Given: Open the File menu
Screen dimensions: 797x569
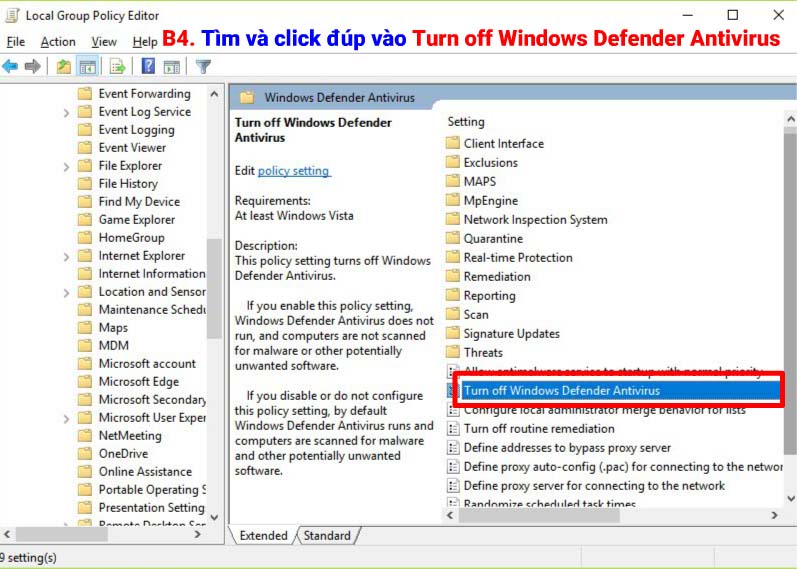Looking at the screenshot, I should coord(16,42).
